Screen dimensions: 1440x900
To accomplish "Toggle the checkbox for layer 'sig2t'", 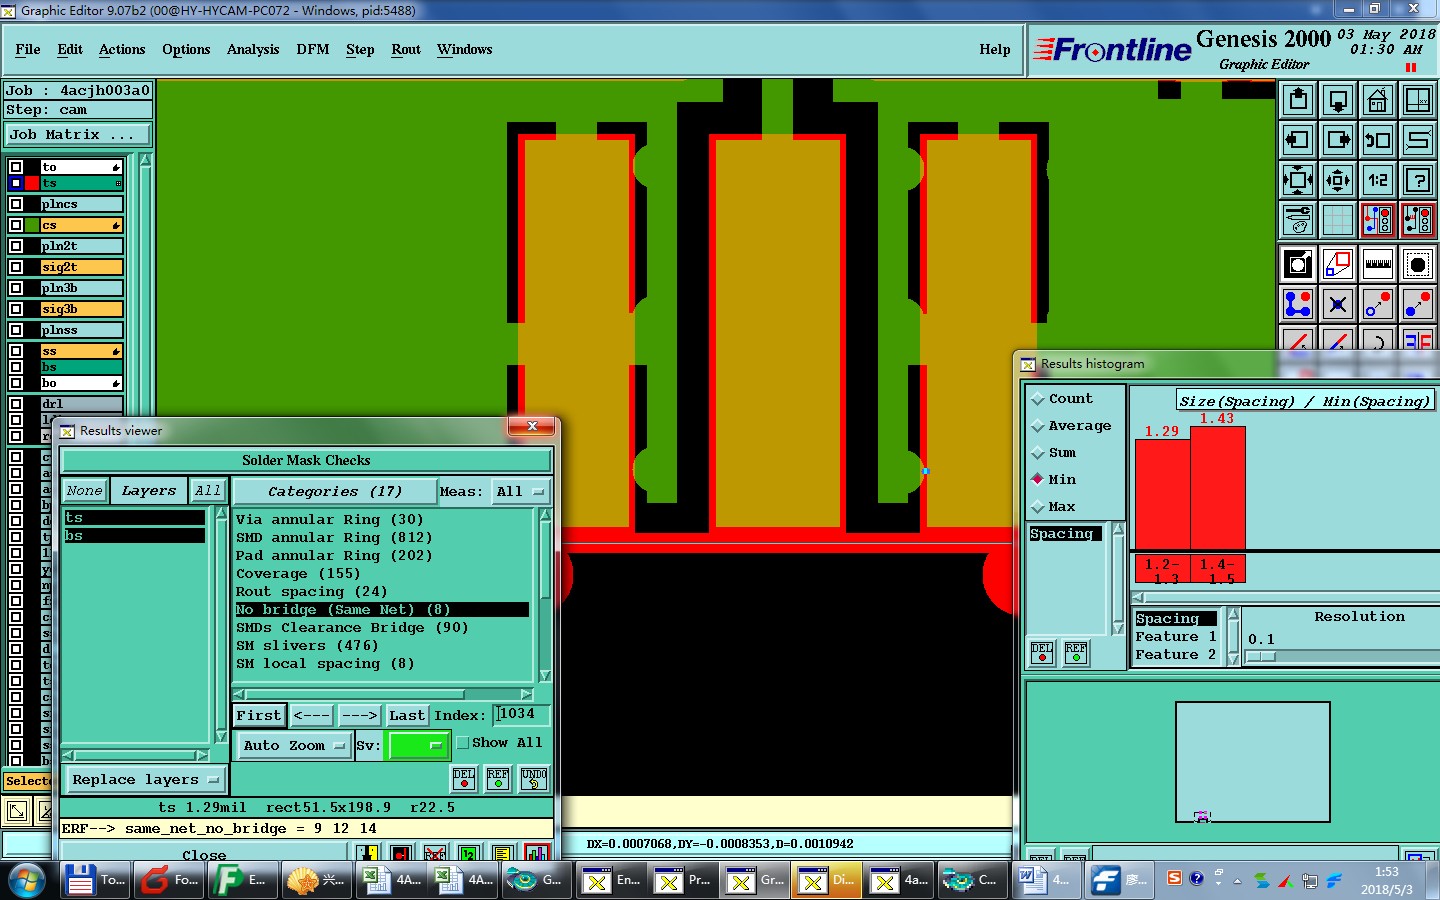I will coord(16,267).
